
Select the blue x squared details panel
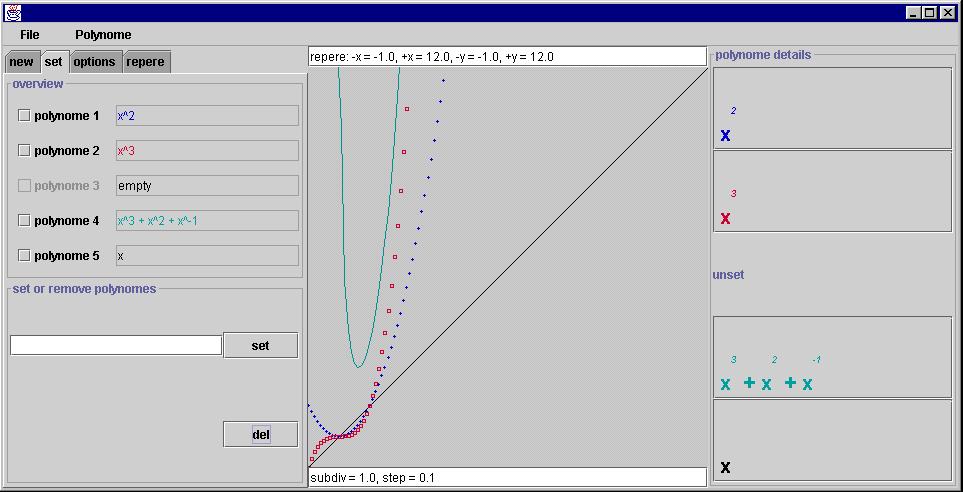(x=832, y=108)
